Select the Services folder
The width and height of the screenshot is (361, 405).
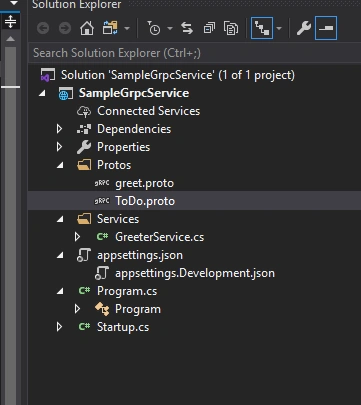[118, 219]
